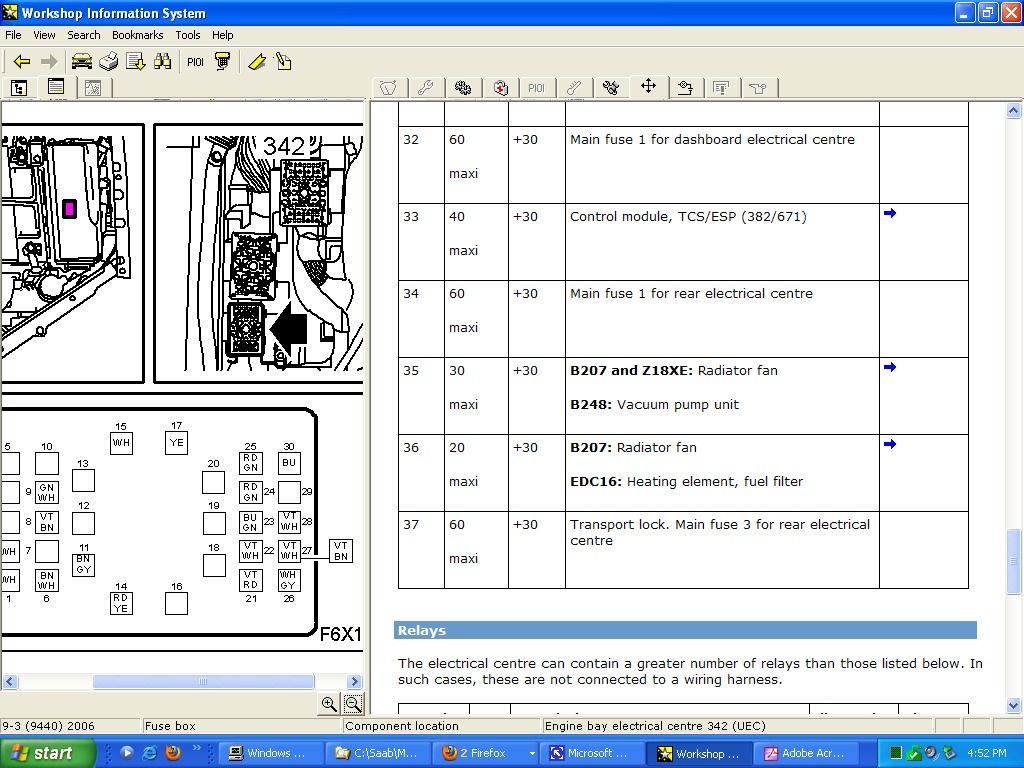Select the four-way arrows location tab
This screenshot has width=1024, height=768.
pos(648,86)
